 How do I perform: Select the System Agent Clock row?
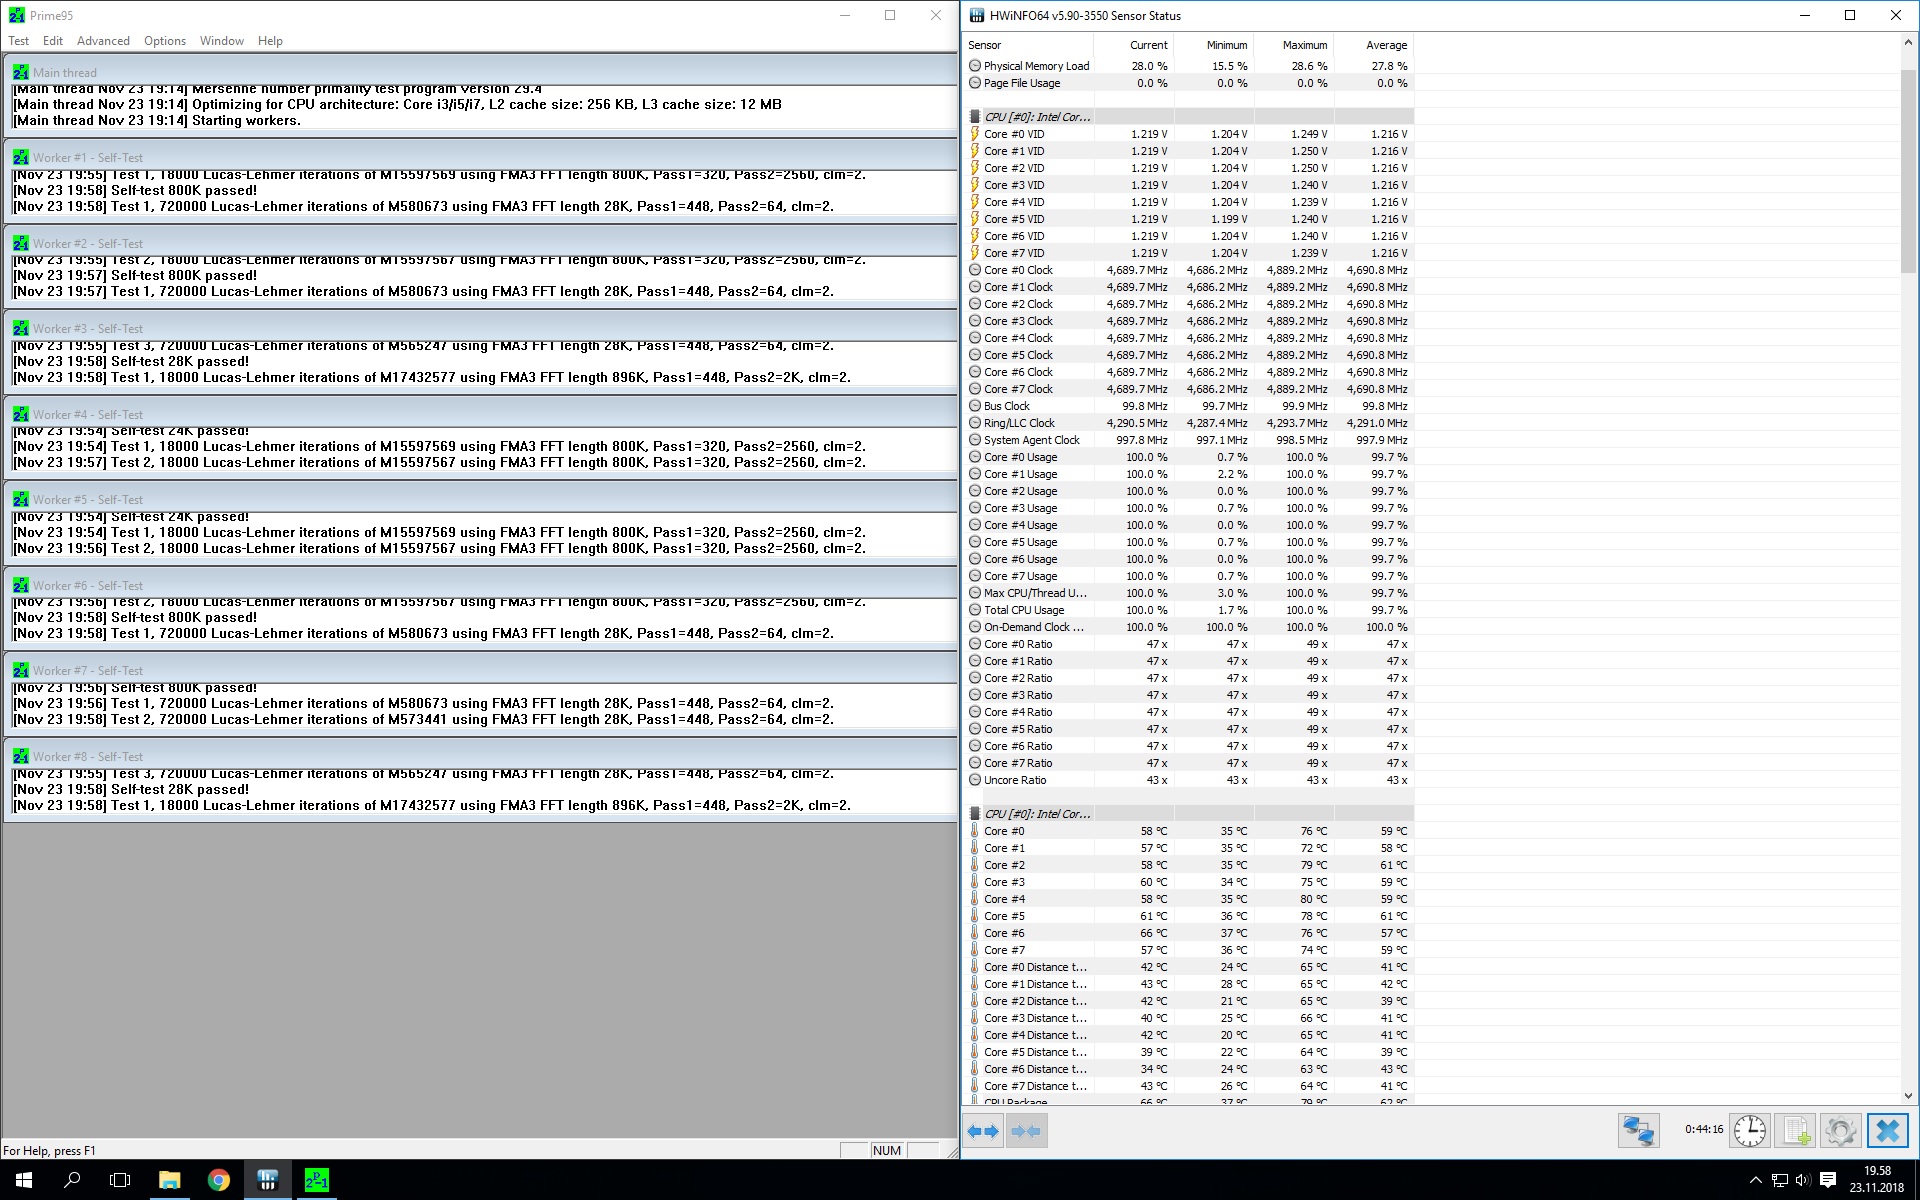coord(1188,440)
